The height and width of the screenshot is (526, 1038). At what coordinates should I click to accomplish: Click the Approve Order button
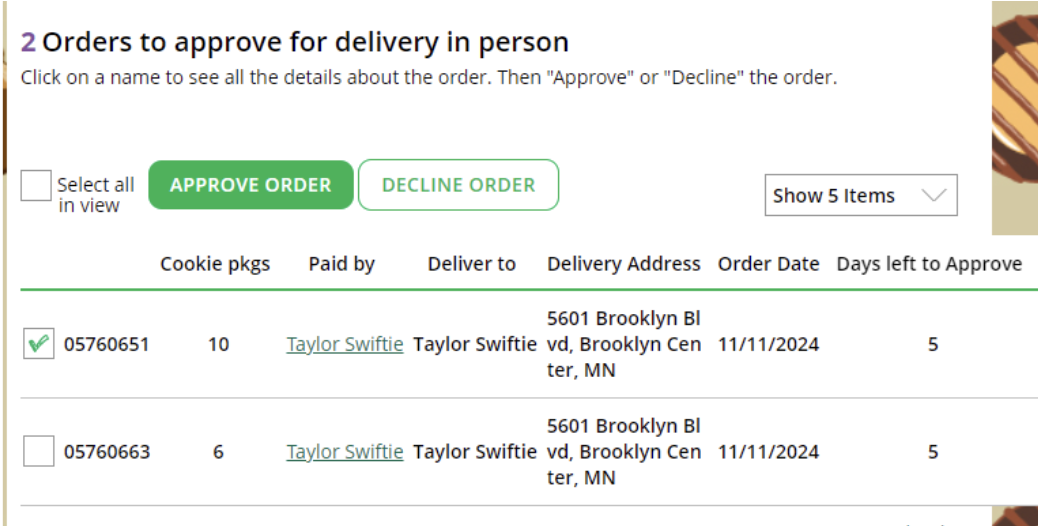click(x=251, y=185)
